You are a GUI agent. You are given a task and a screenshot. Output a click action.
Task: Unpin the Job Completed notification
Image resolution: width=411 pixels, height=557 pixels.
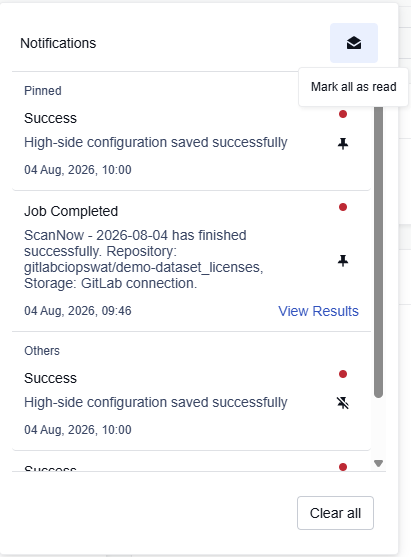click(343, 261)
